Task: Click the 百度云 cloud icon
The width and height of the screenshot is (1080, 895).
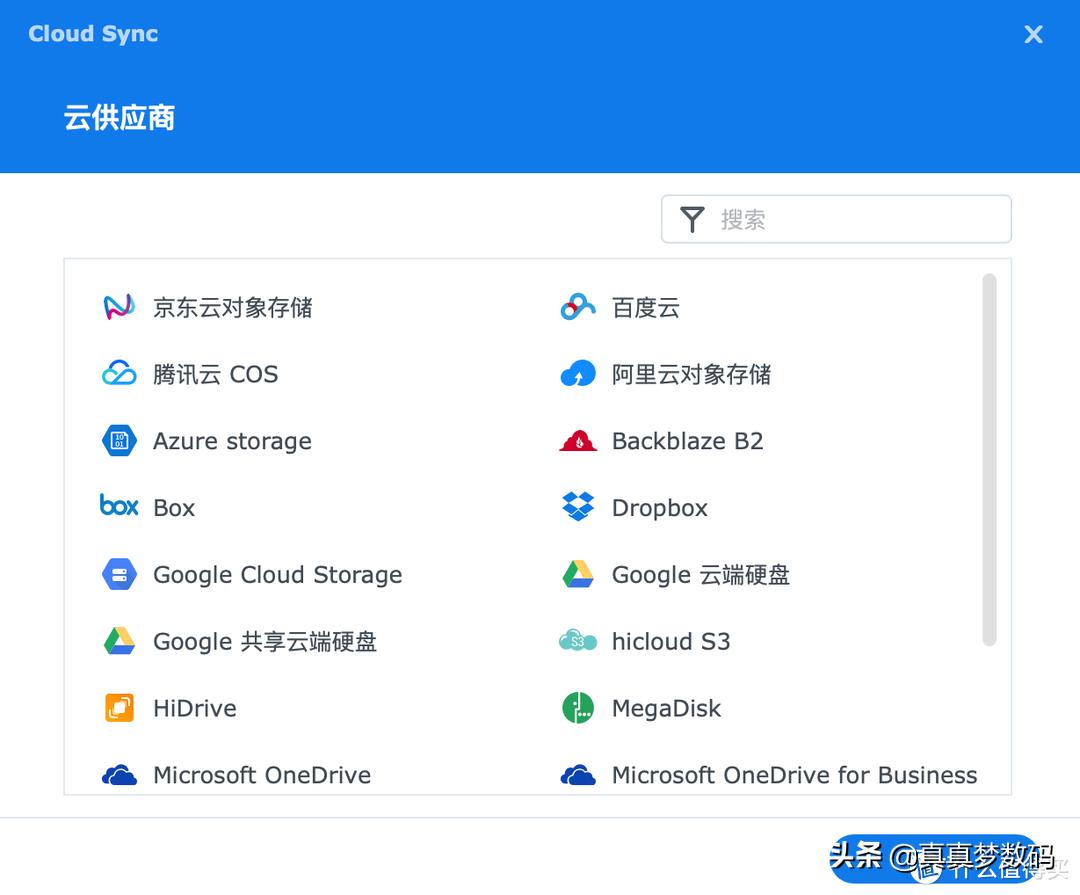Action: pyautogui.click(x=577, y=307)
